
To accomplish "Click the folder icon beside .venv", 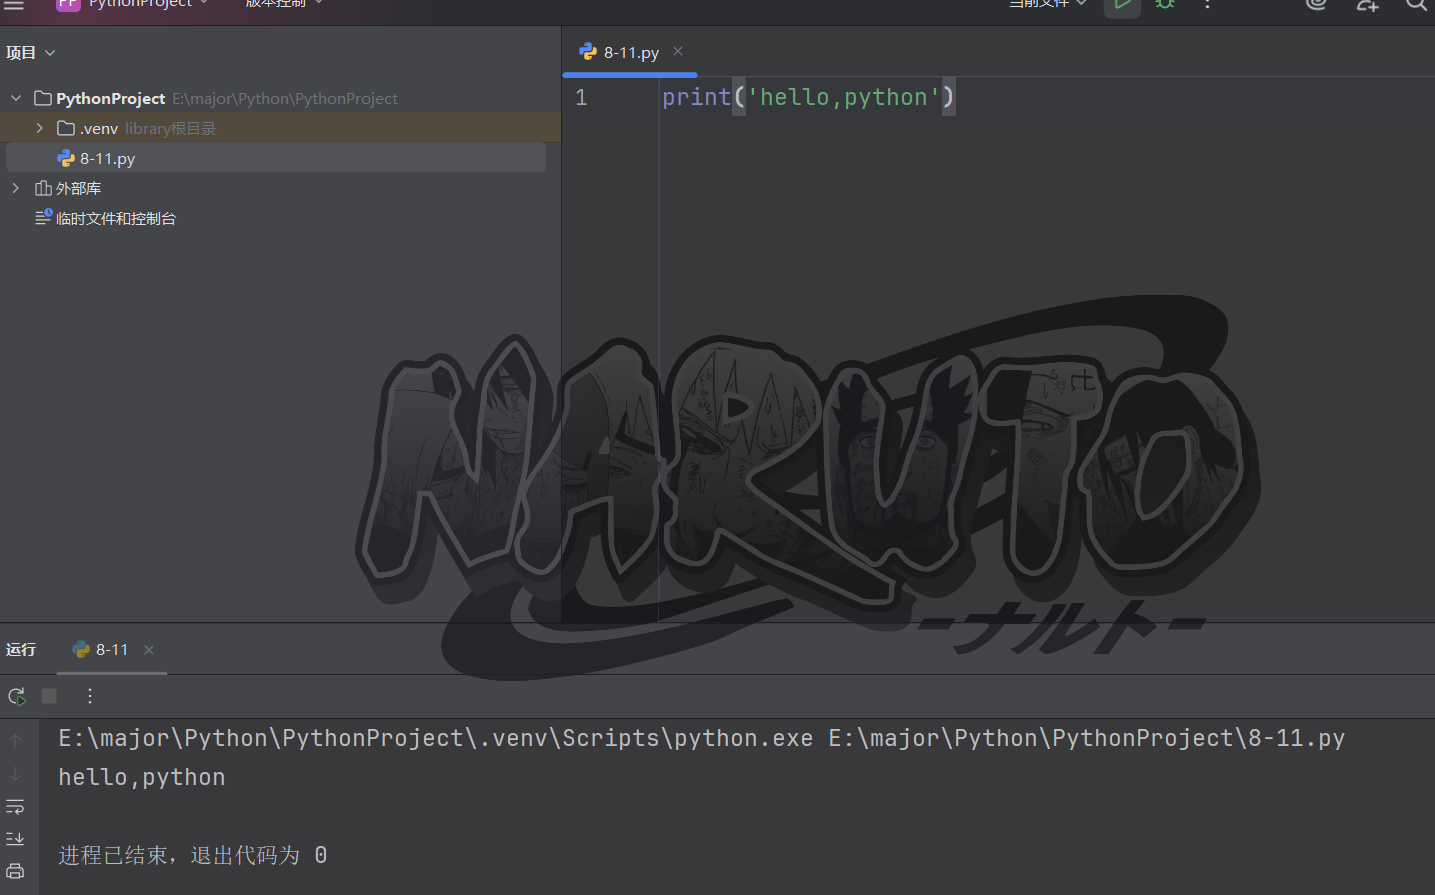I will (x=66, y=128).
